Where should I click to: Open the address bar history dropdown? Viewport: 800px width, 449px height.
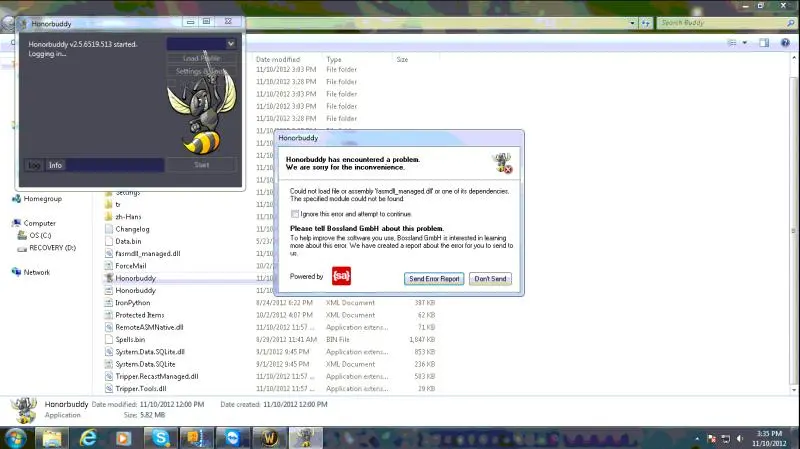(632, 23)
